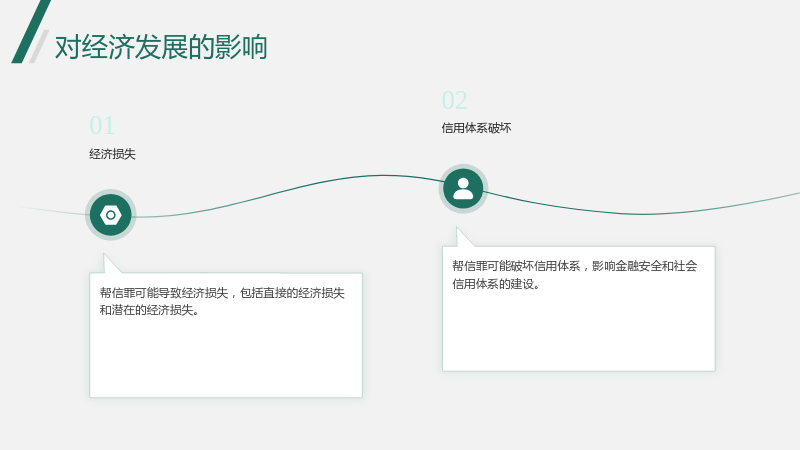Image resolution: width=800 pixels, height=450 pixels.
Task: Click the number 01 label
Action: (x=102, y=126)
